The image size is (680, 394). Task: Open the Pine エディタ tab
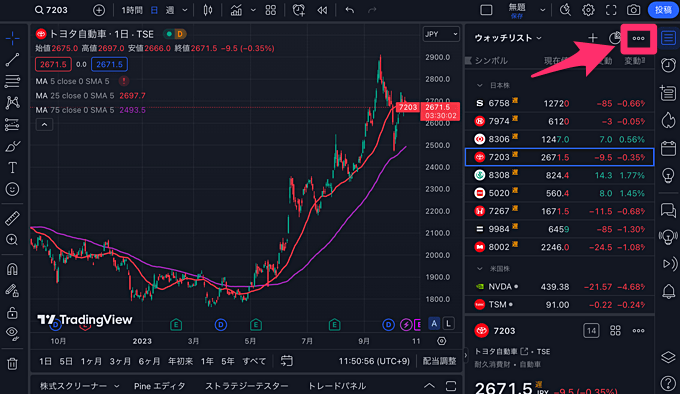coord(160,386)
